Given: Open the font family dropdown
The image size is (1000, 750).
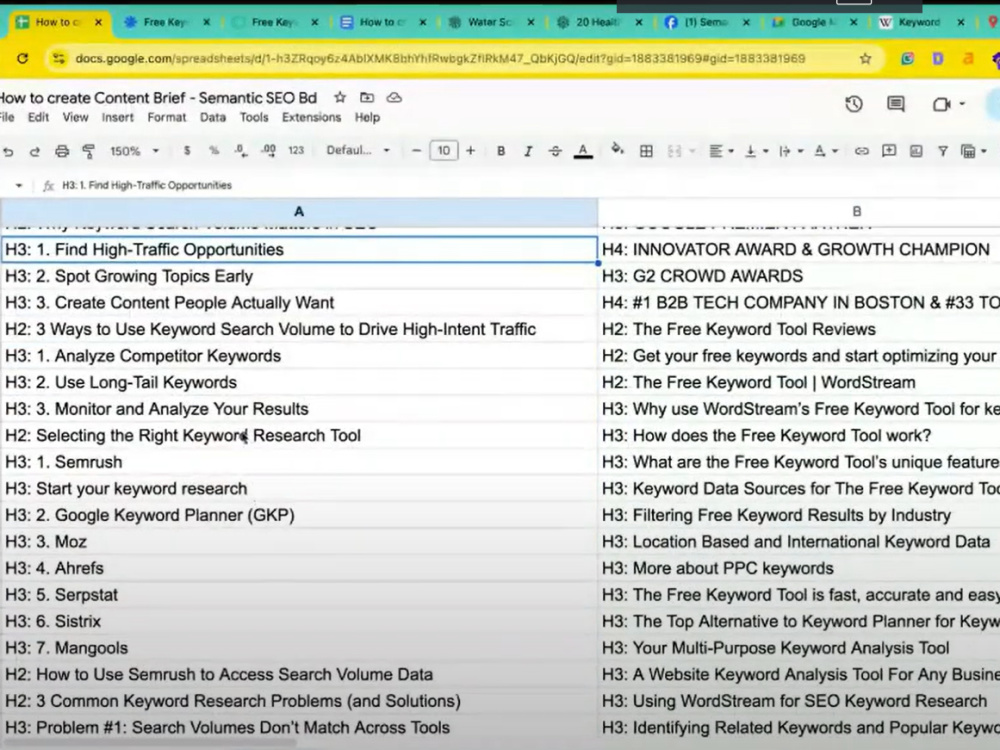Looking at the screenshot, I should pos(358,151).
